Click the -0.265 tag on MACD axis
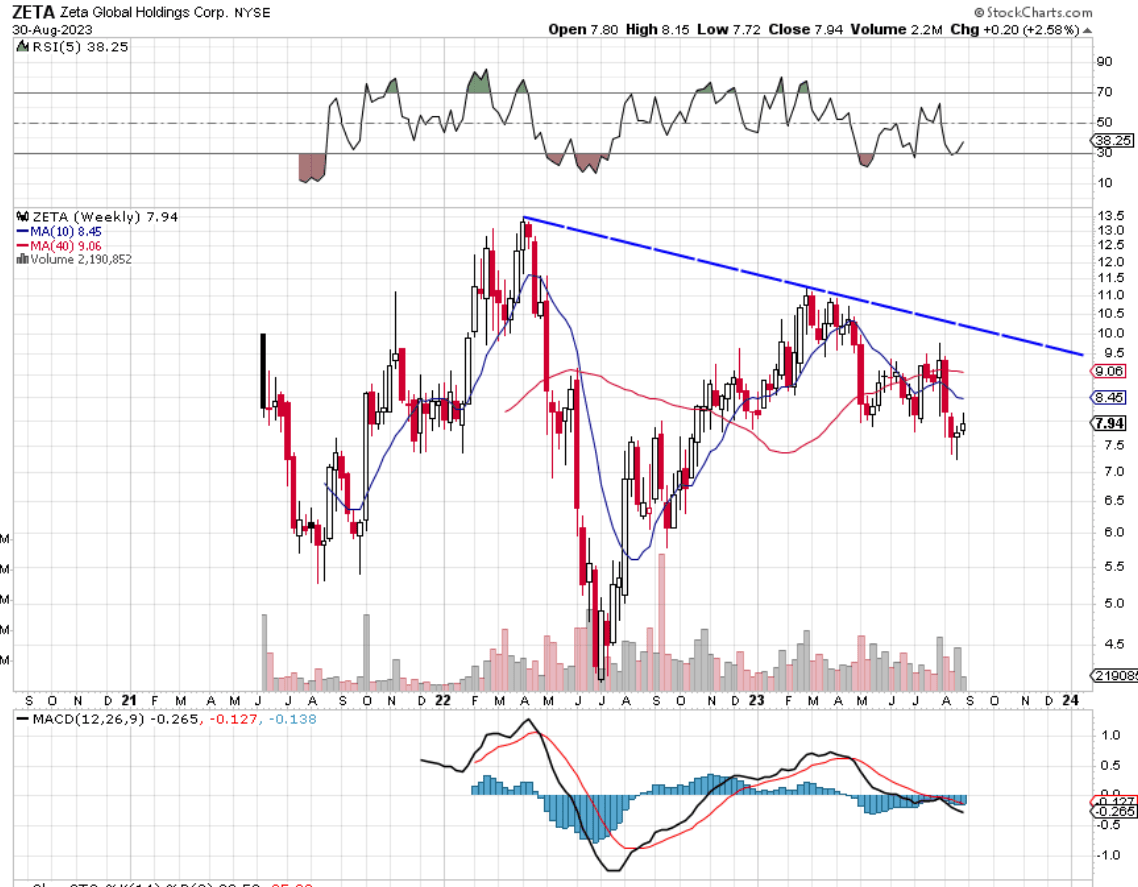This screenshot has width=1138, height=887. (x=1114, y=812)
